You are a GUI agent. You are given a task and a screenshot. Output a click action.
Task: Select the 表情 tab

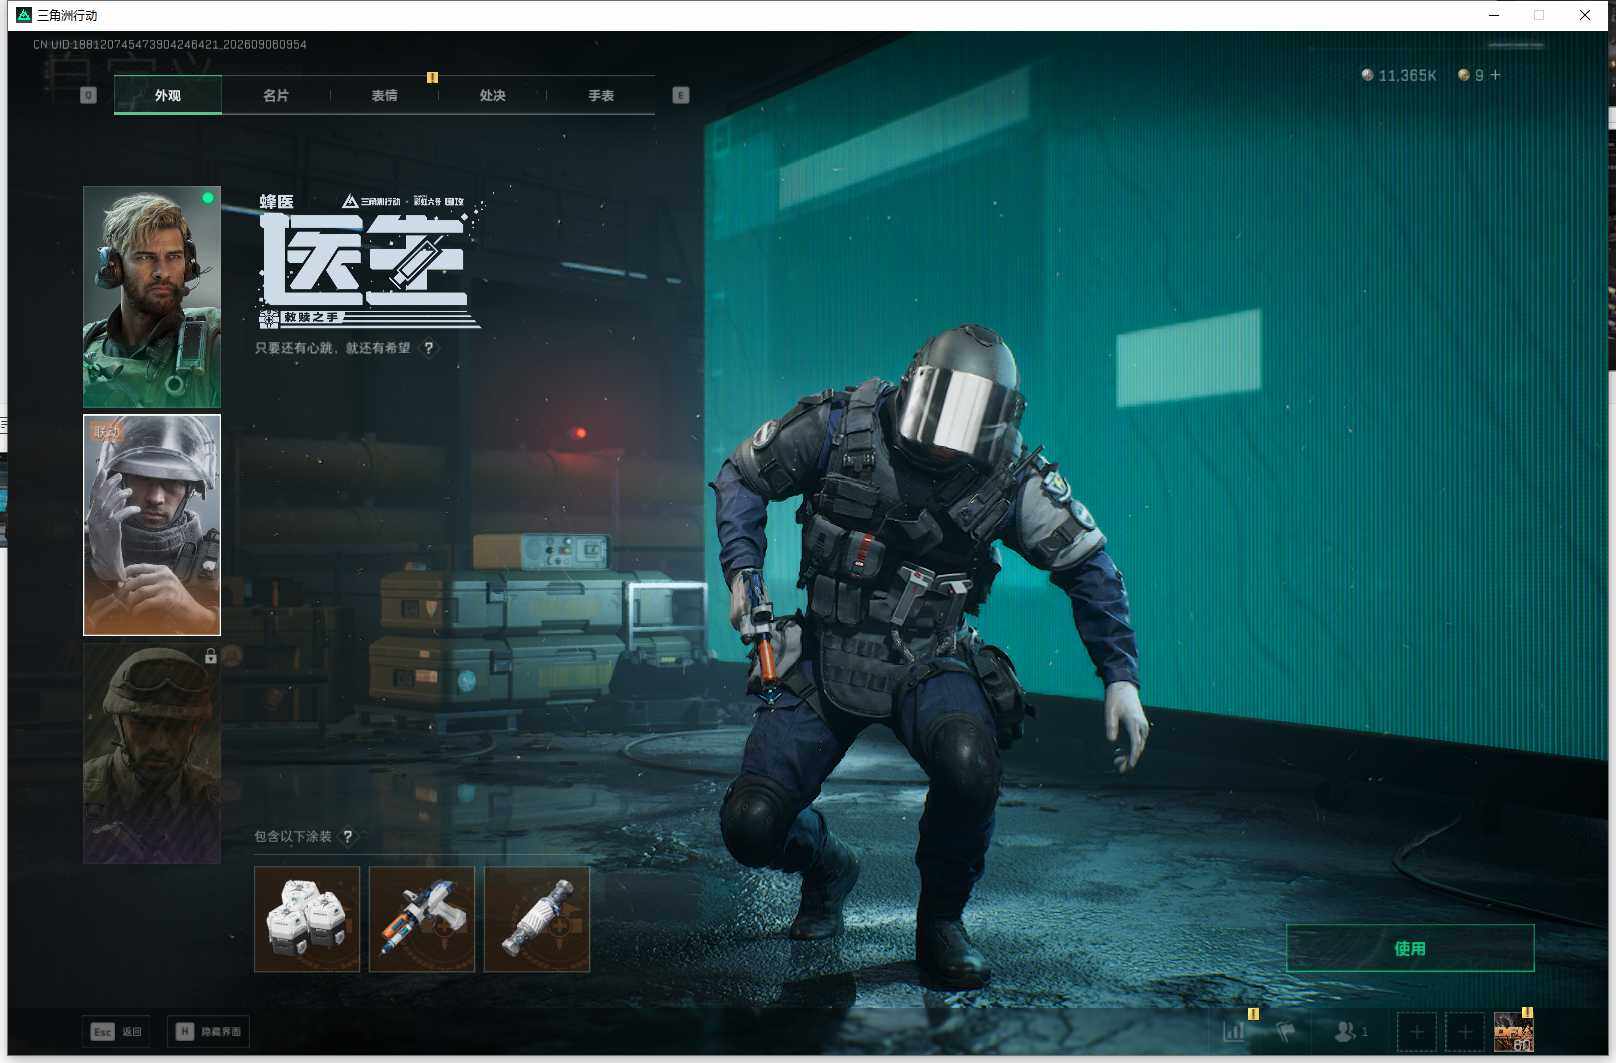click(x=384, y=95)
